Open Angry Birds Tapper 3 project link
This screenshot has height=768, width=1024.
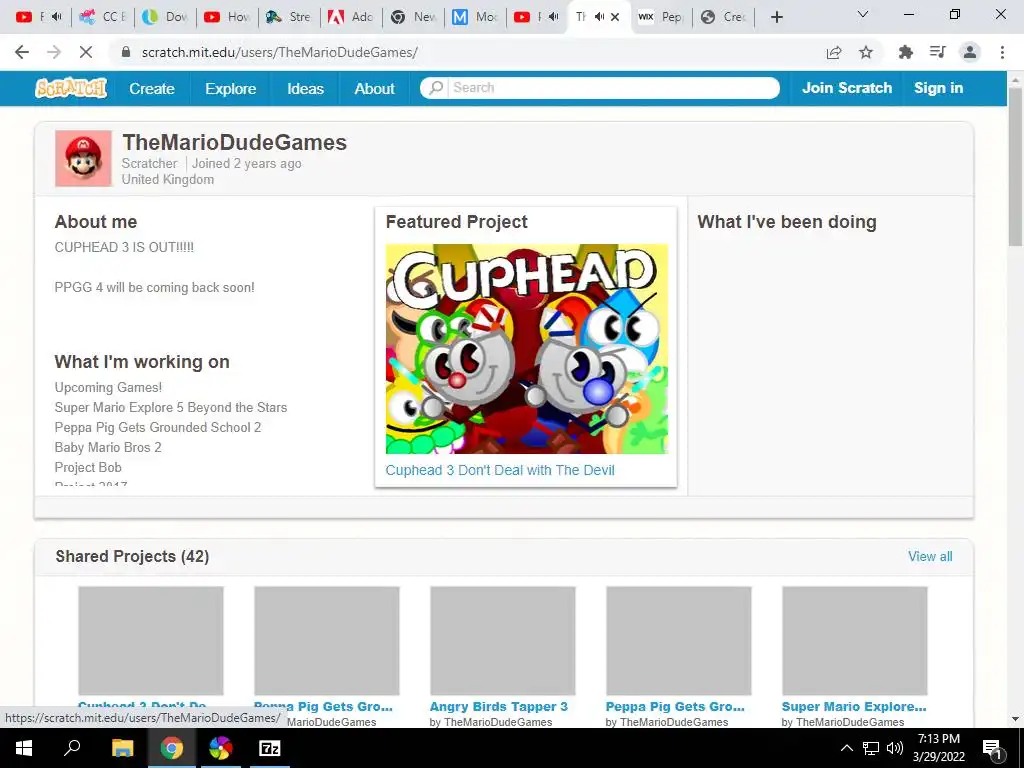498,707
